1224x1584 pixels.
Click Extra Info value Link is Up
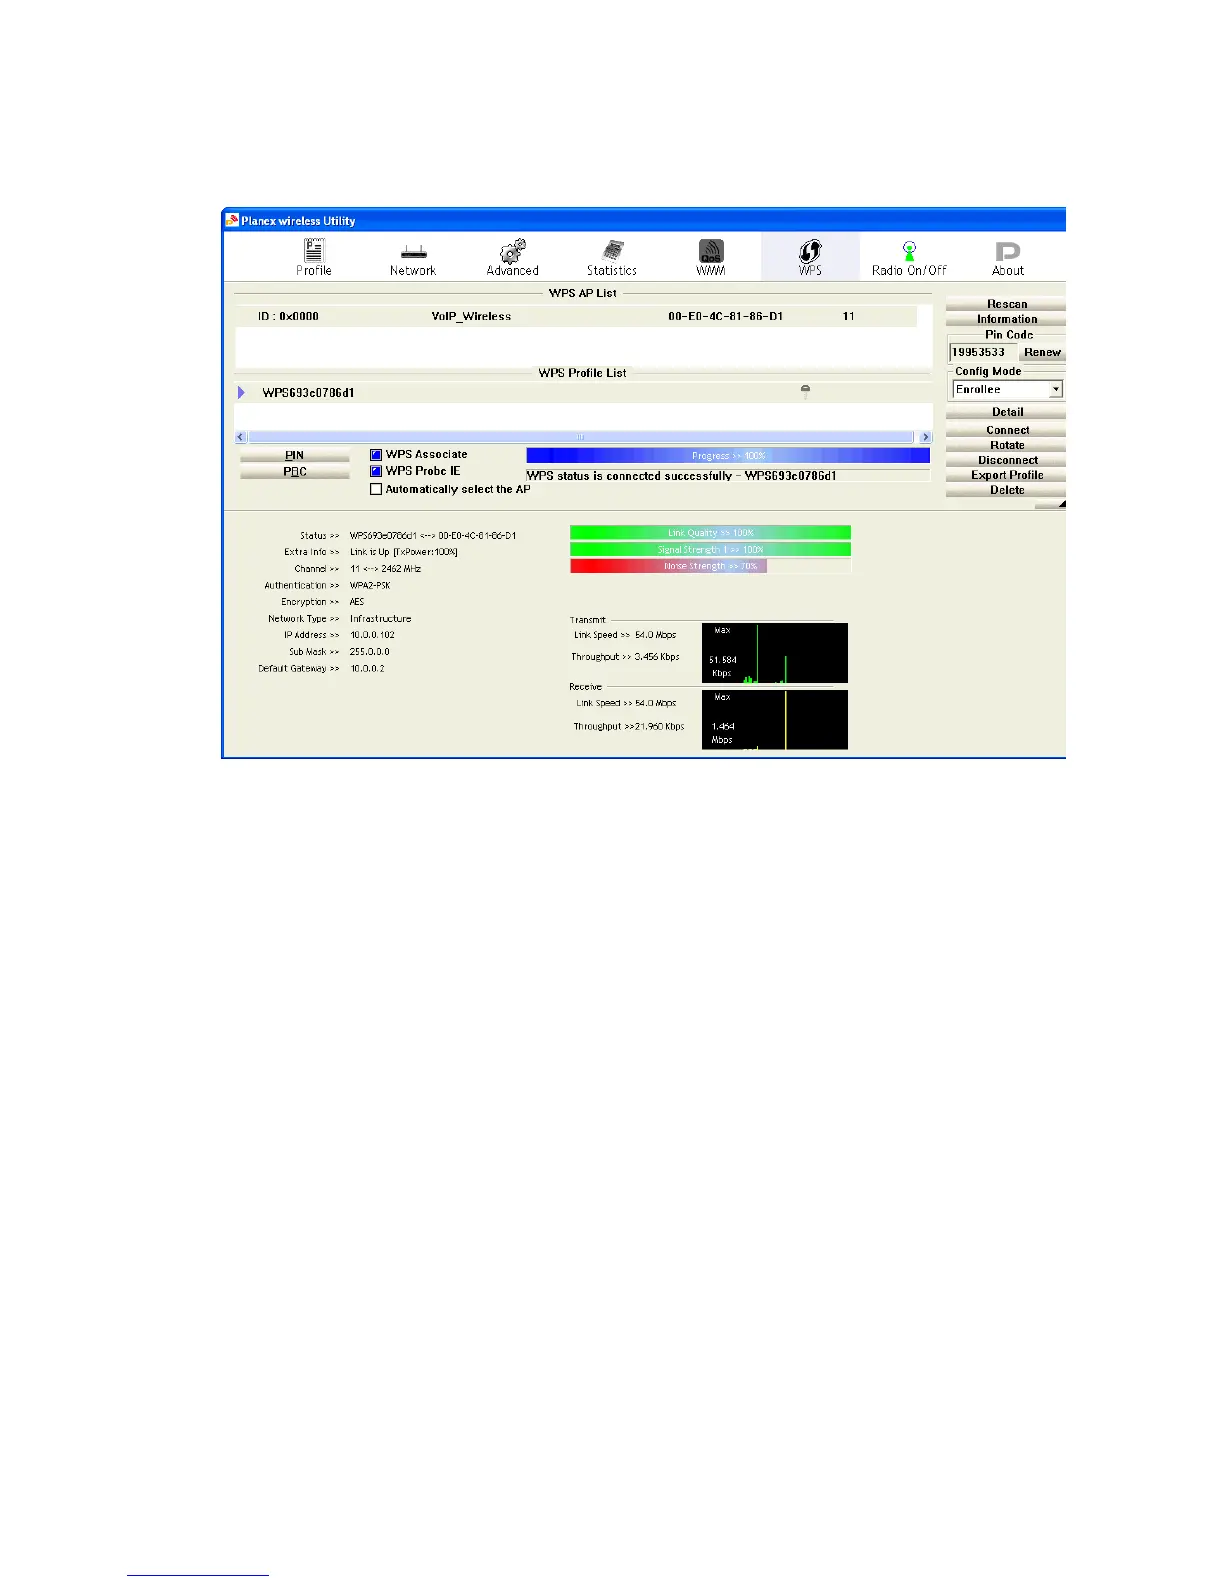point(403,552)
